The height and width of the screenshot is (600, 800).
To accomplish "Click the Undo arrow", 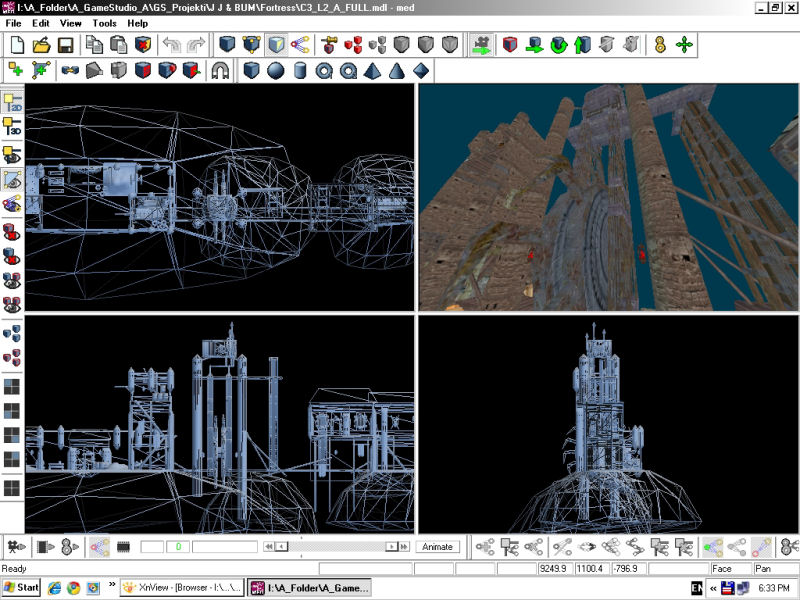I will pos(172,45).
